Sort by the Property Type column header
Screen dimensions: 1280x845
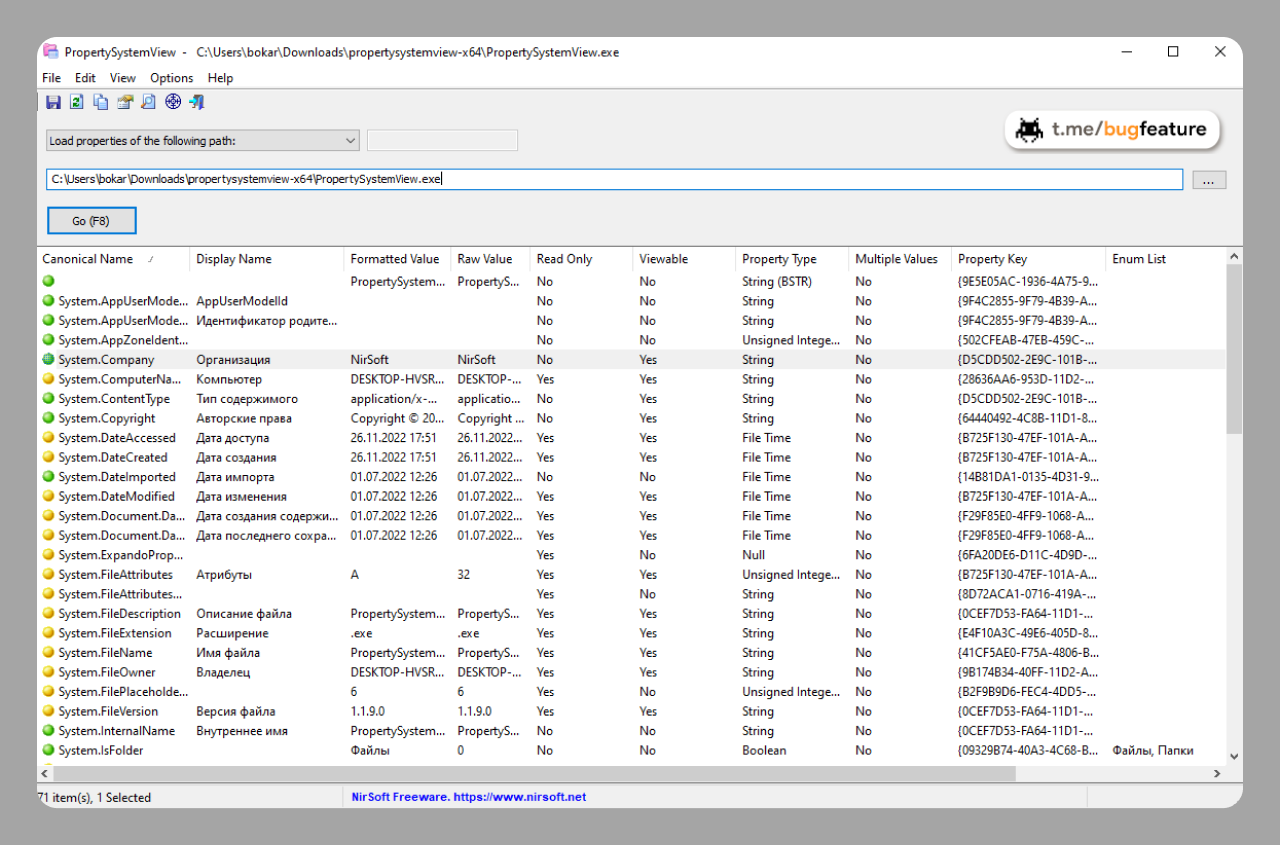(x=792, y=259)
